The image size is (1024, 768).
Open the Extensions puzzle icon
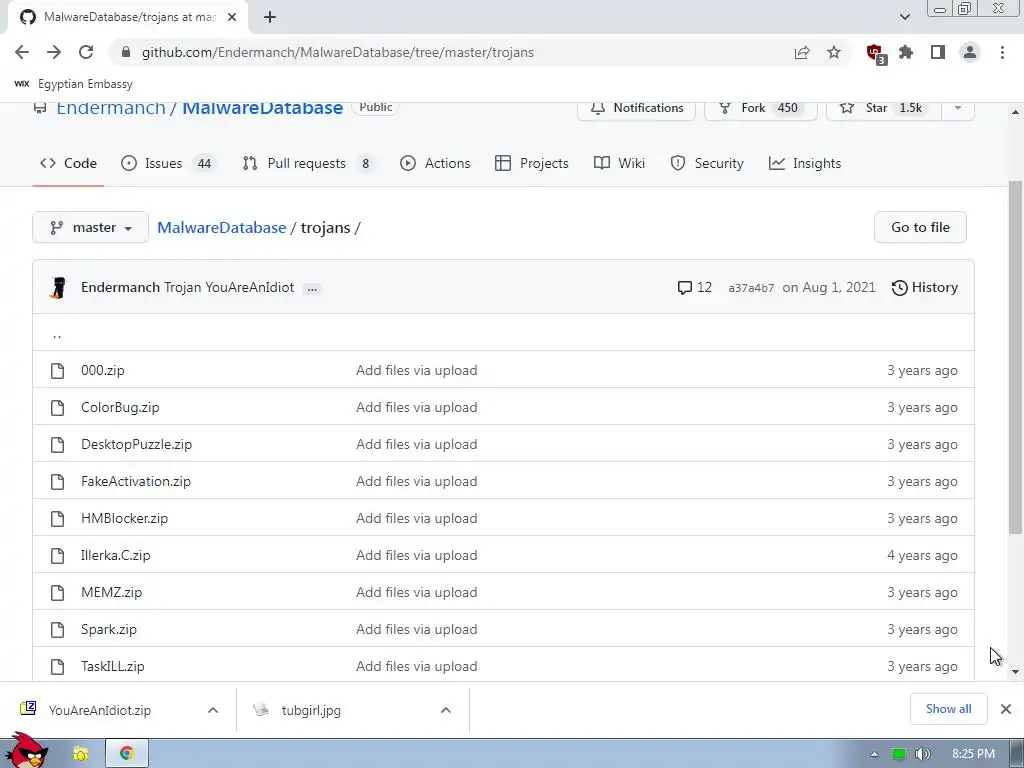point(906,52)
